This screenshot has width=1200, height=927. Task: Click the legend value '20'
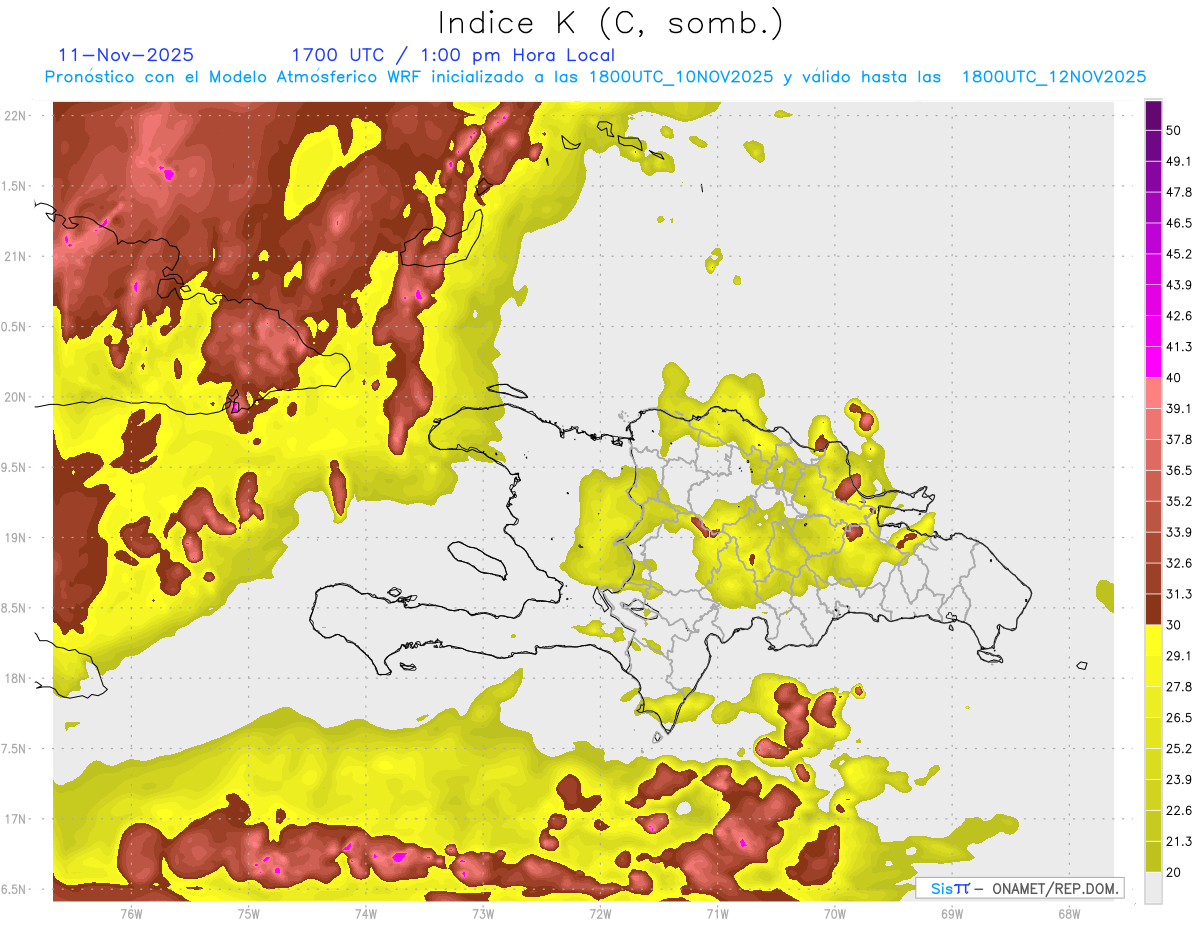[x=1174, y=872]
